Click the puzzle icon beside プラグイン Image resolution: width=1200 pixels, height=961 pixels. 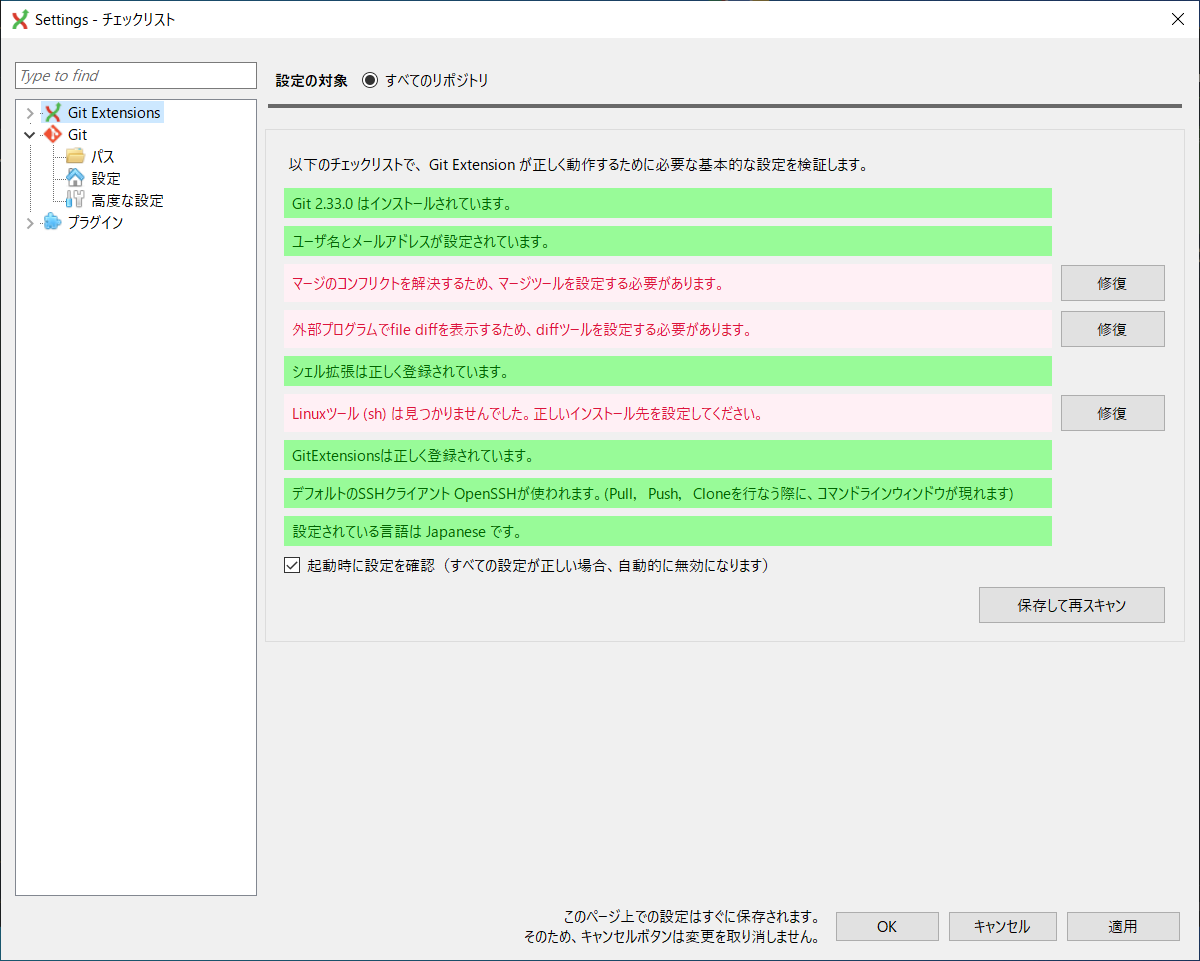pyautogui.click(x=52, y=222)
